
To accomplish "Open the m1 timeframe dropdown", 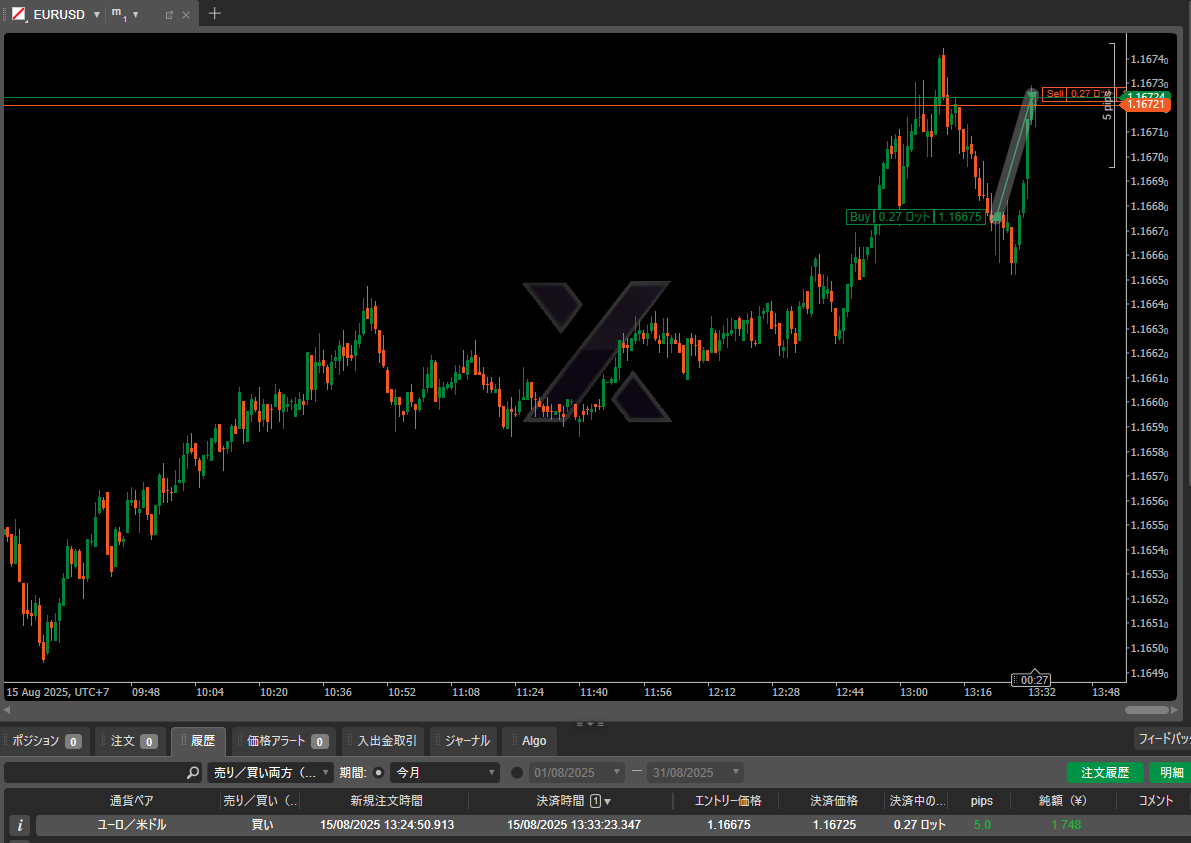I will [x=136, y=15].
